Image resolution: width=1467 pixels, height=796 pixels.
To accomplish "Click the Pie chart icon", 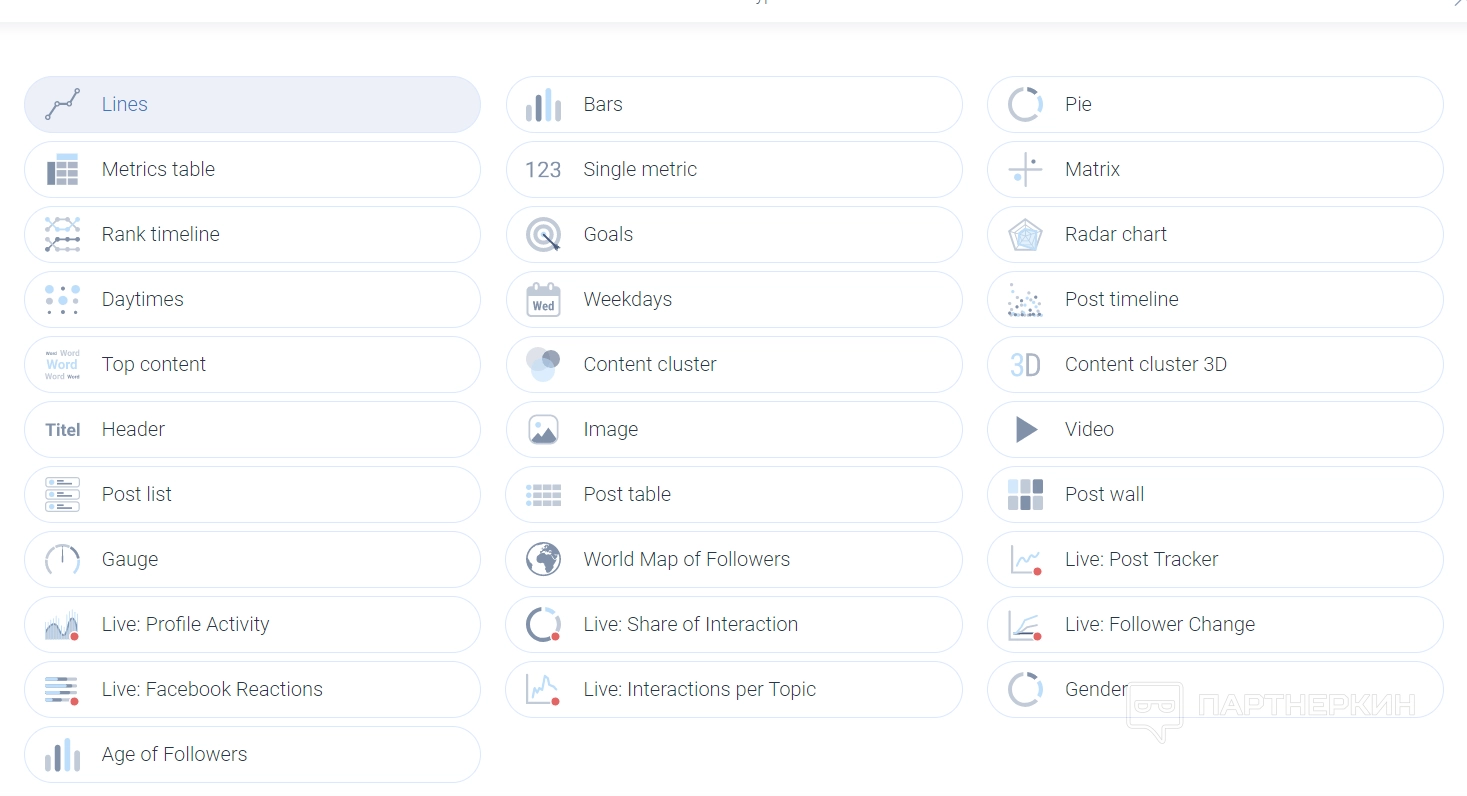I will pos(1025,105).
